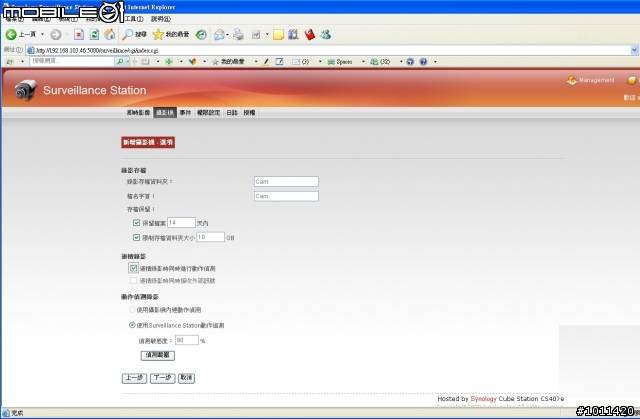Click the Surveillance Station camera logo
The width and height of the screenshot is (640, 419).
tap(26, 90)
